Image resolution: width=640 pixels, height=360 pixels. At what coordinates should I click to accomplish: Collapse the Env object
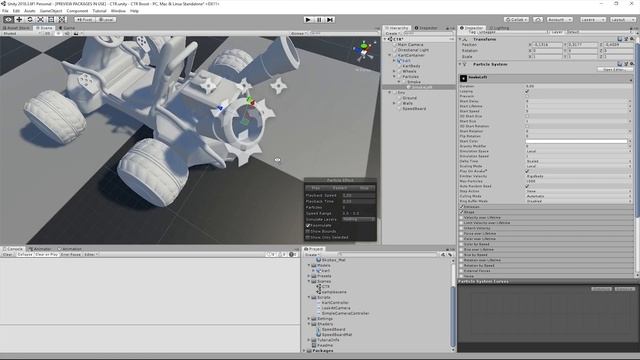(390, 93)
